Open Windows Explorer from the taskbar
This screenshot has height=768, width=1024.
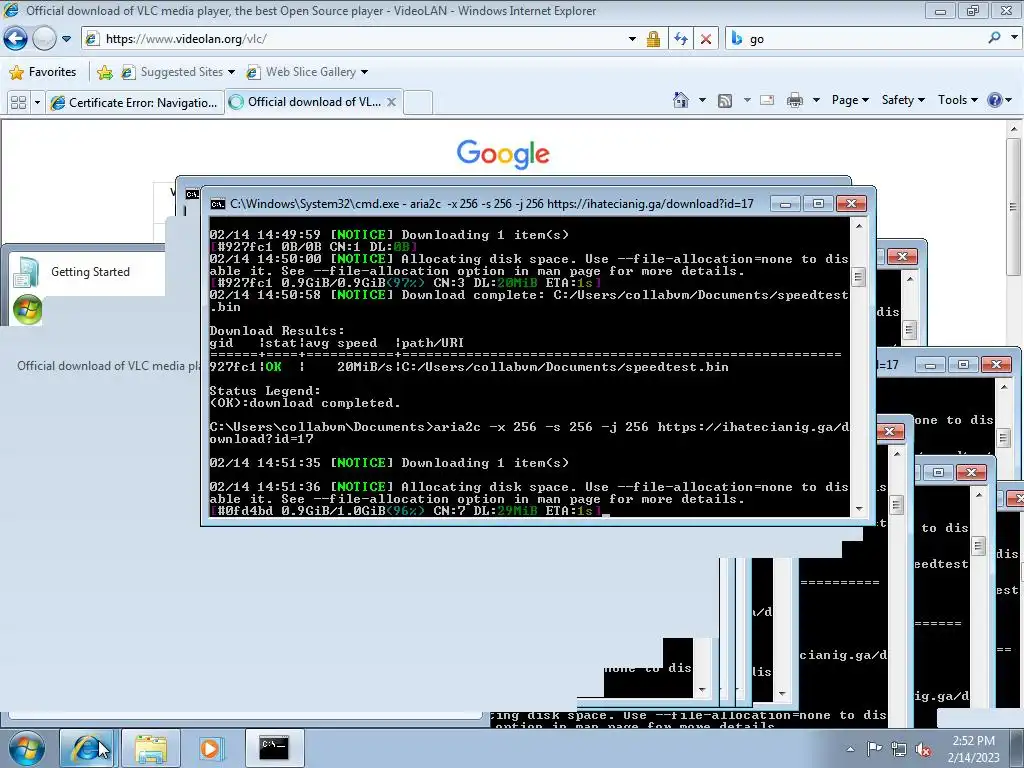(150, 748)
